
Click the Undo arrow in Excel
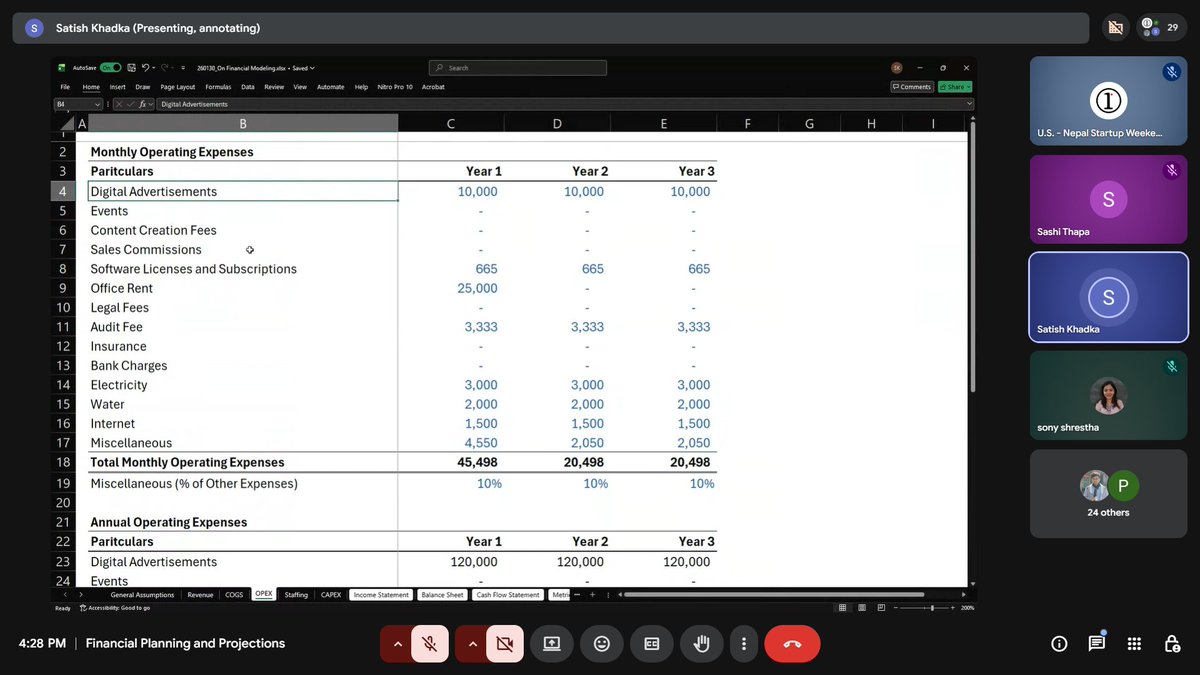[146, 68]
